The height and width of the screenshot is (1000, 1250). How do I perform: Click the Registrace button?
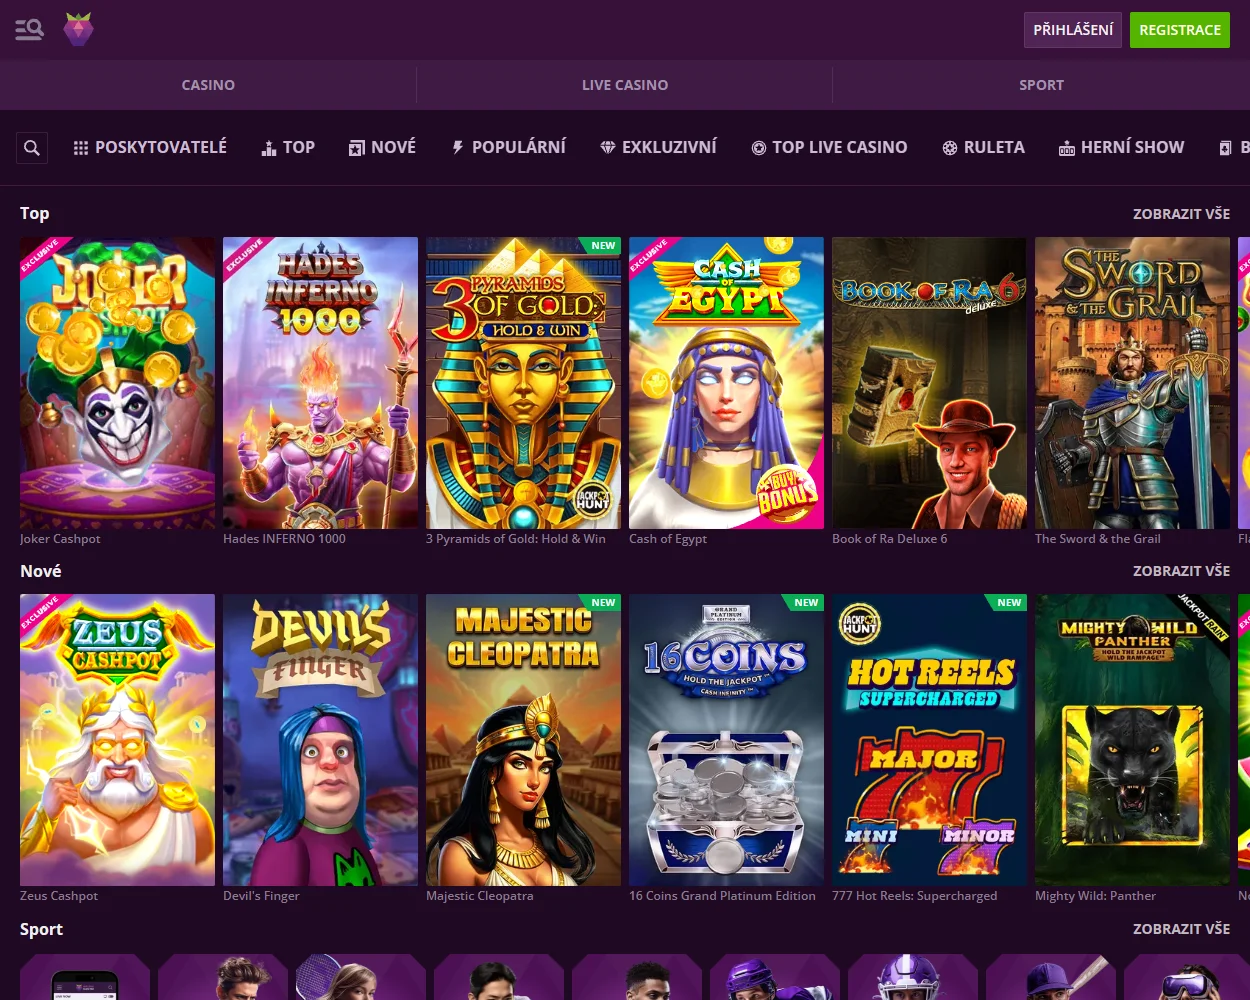click(x=1180, y=29)
